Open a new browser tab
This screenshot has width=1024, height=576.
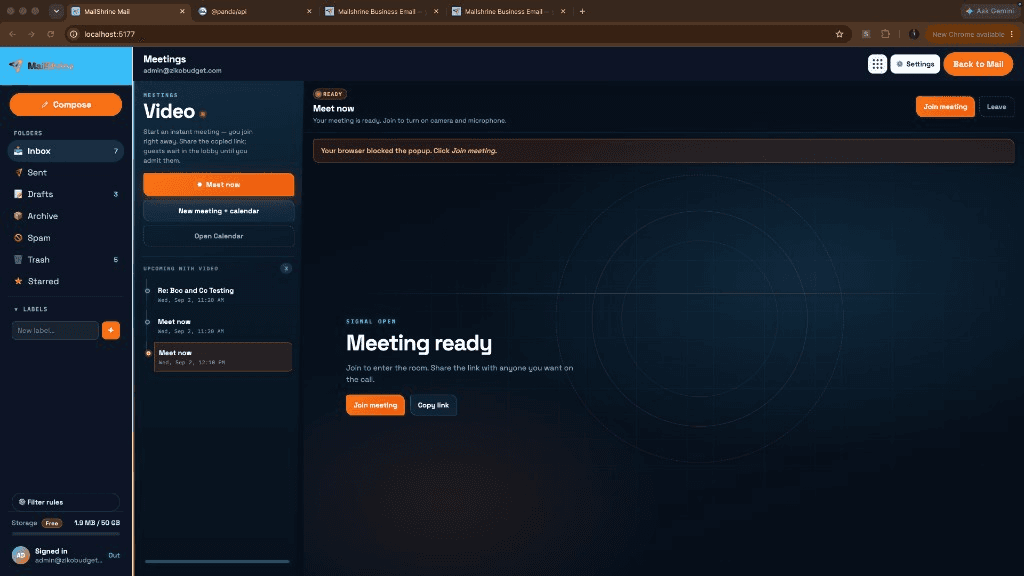click(582, 11)
